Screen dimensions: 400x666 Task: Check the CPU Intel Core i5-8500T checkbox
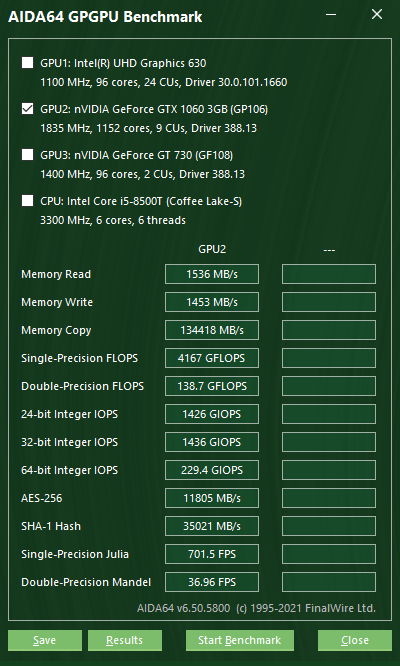pyautogui.click(x=28, y=200)
